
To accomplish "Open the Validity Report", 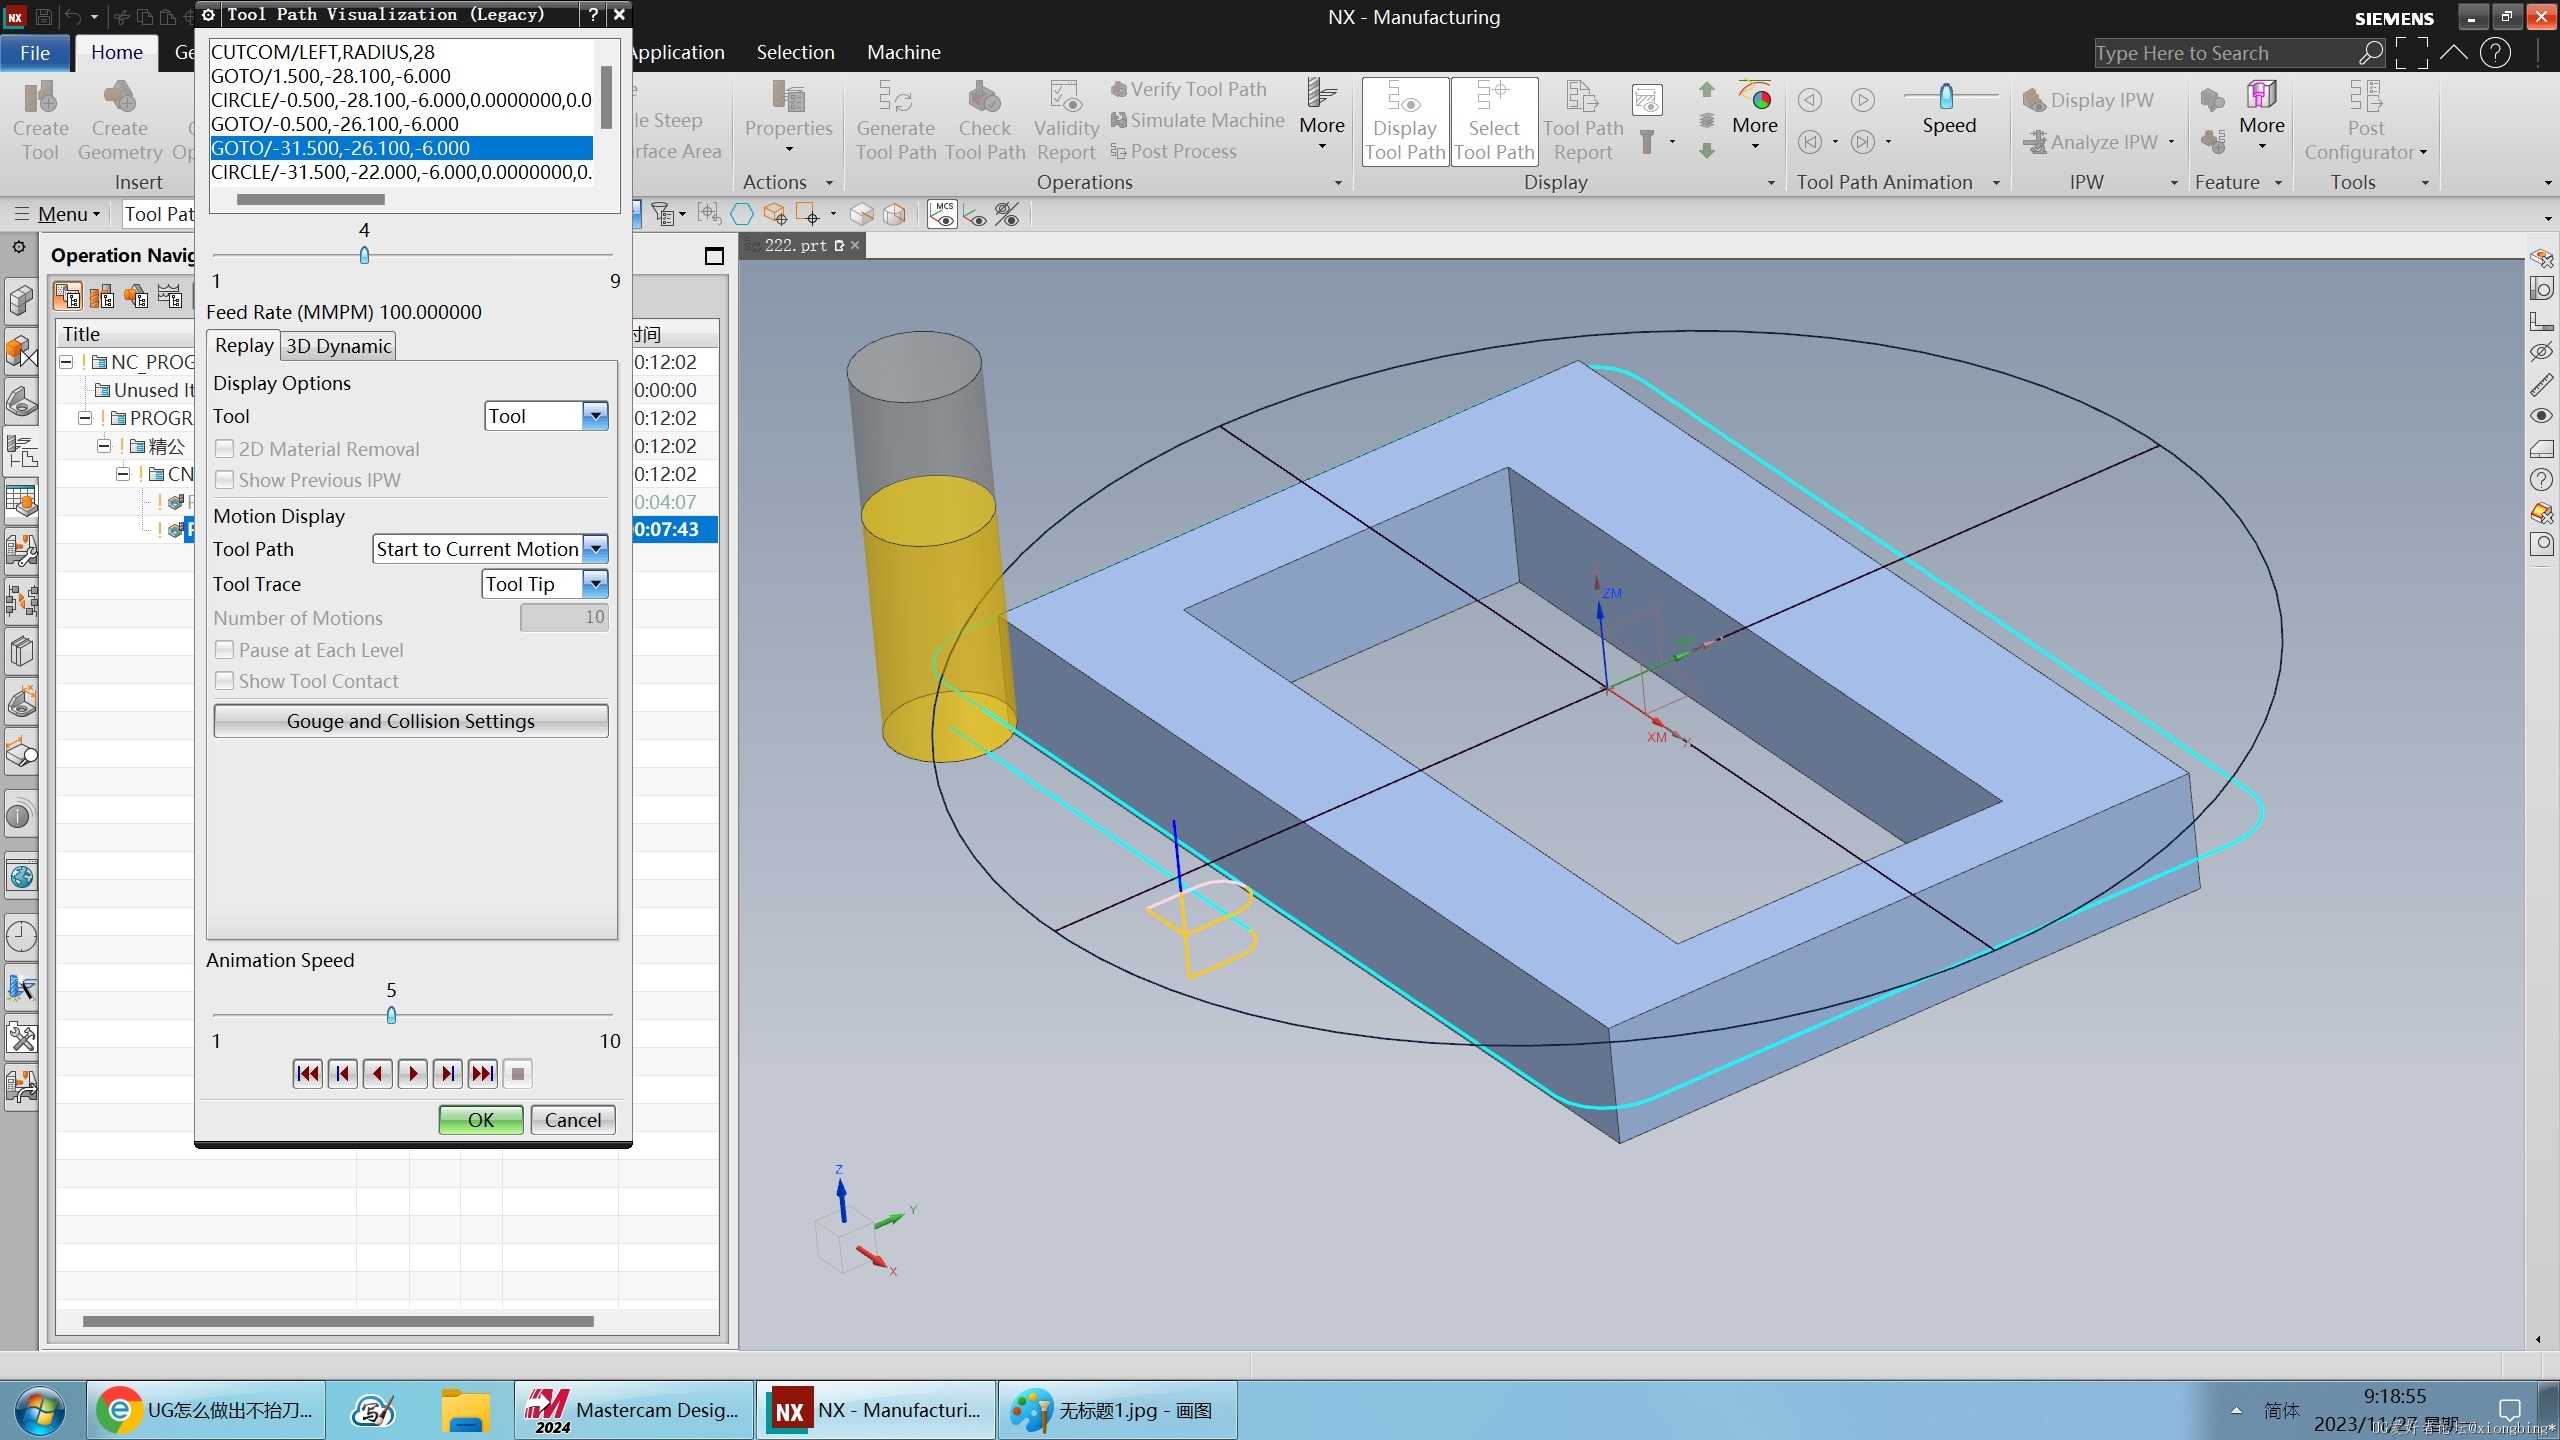I will tap(1066, 120).
